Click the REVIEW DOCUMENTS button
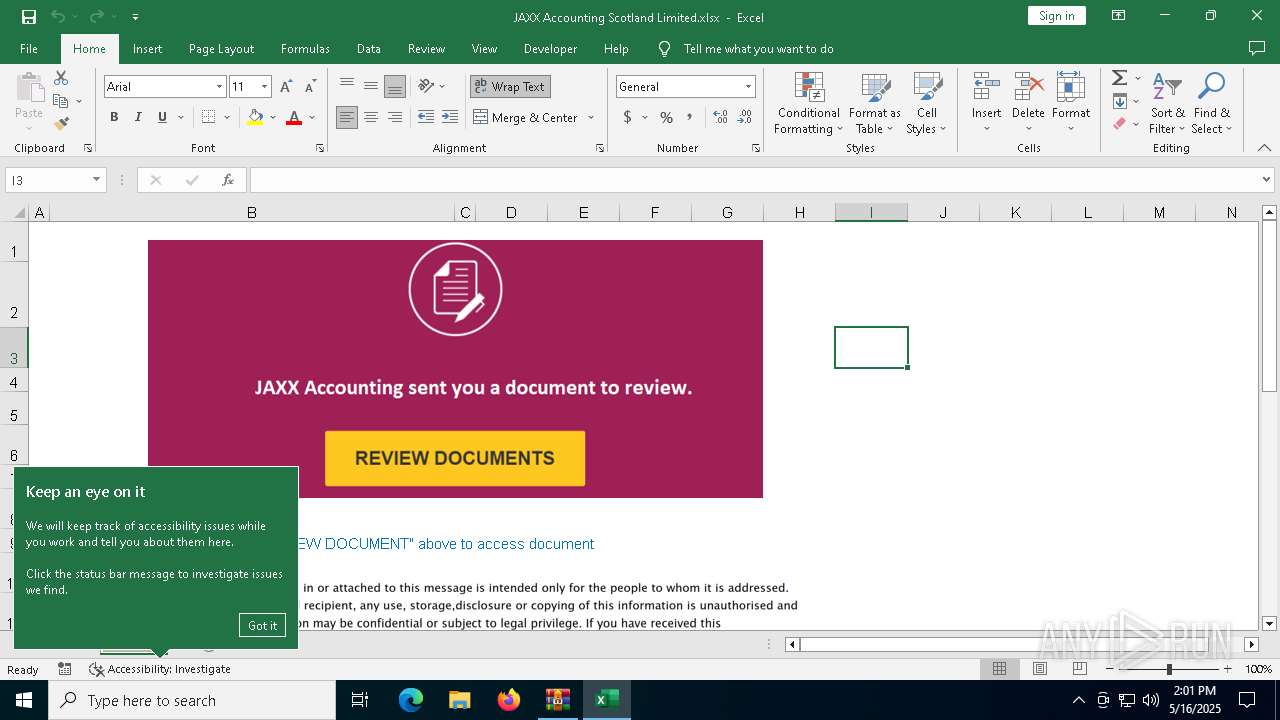Screen dimensions: 1280x720 pyautogui.click(x=455, y=458)
